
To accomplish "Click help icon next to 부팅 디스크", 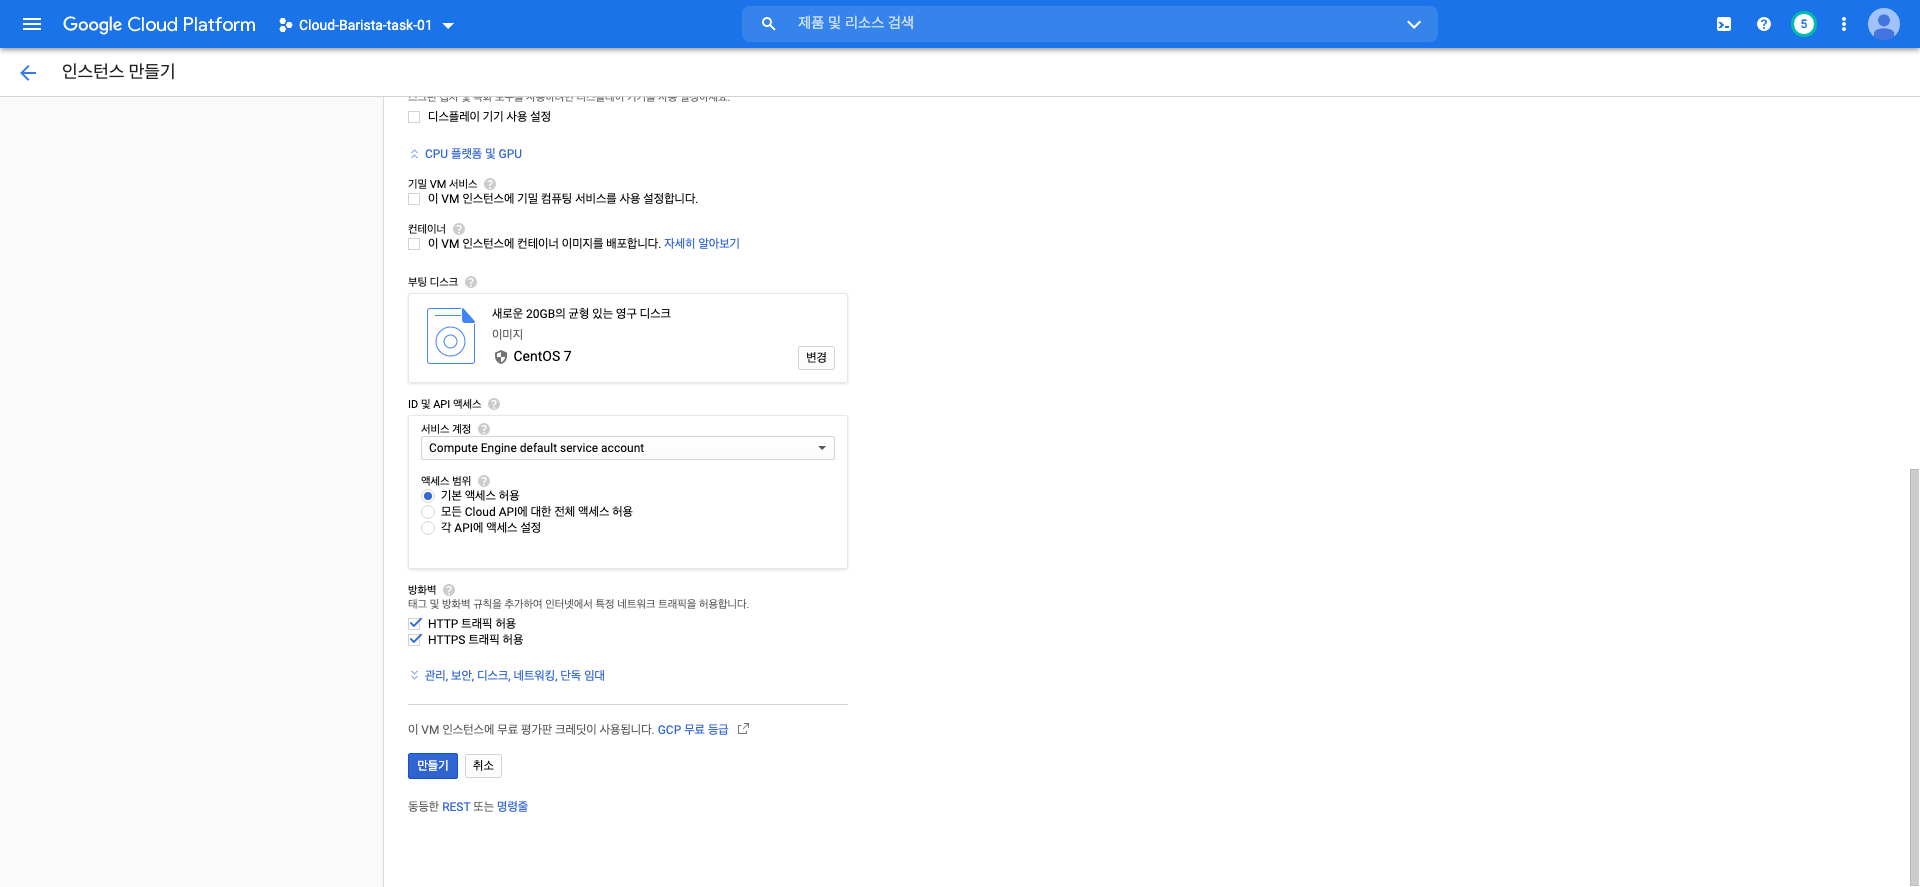I will [x=471, y=282].
